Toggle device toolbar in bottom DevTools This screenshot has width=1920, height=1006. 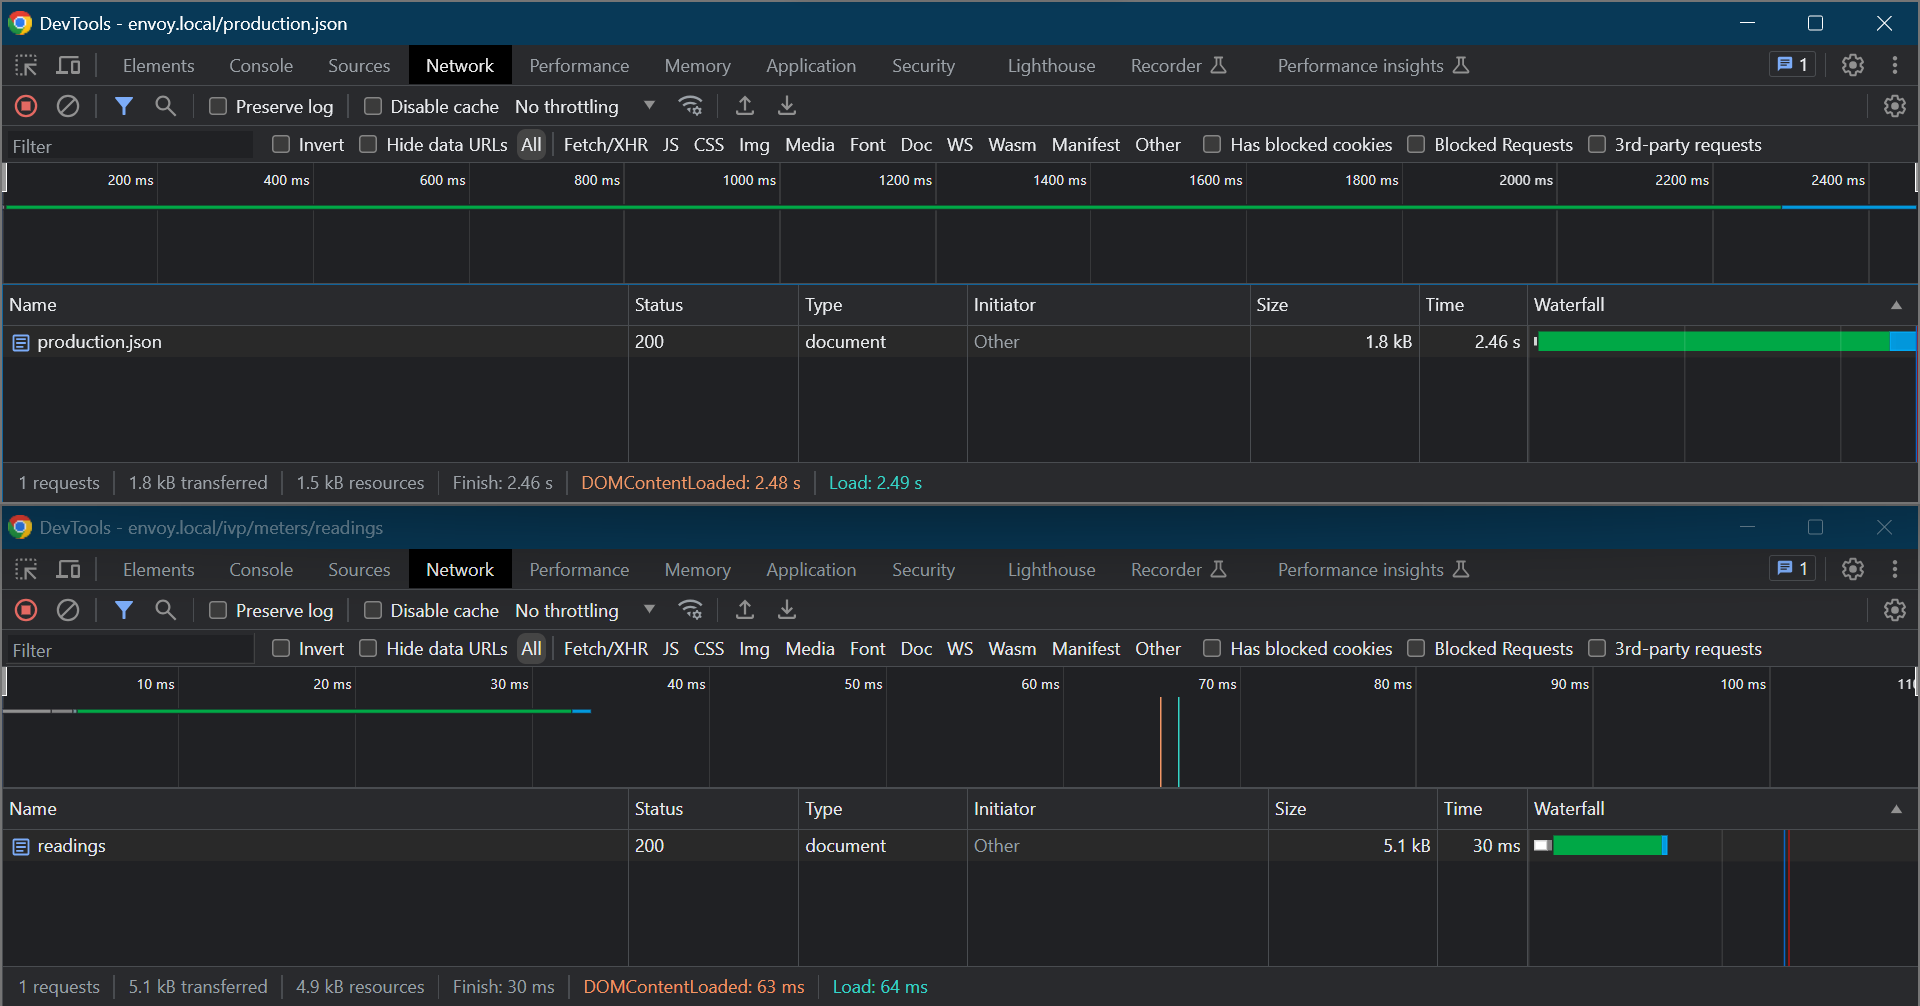[68, 569]
